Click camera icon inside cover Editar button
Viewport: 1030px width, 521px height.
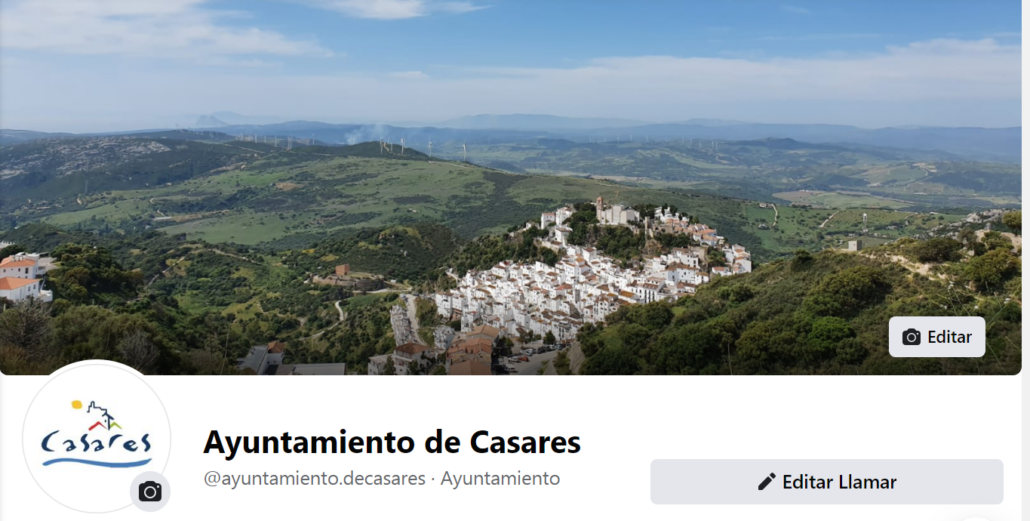click(911, 337)
